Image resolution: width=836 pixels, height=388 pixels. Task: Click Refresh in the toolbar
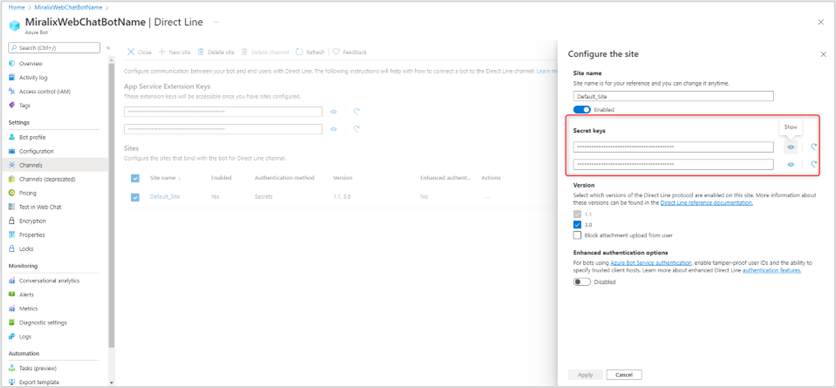tap(310, 52)
